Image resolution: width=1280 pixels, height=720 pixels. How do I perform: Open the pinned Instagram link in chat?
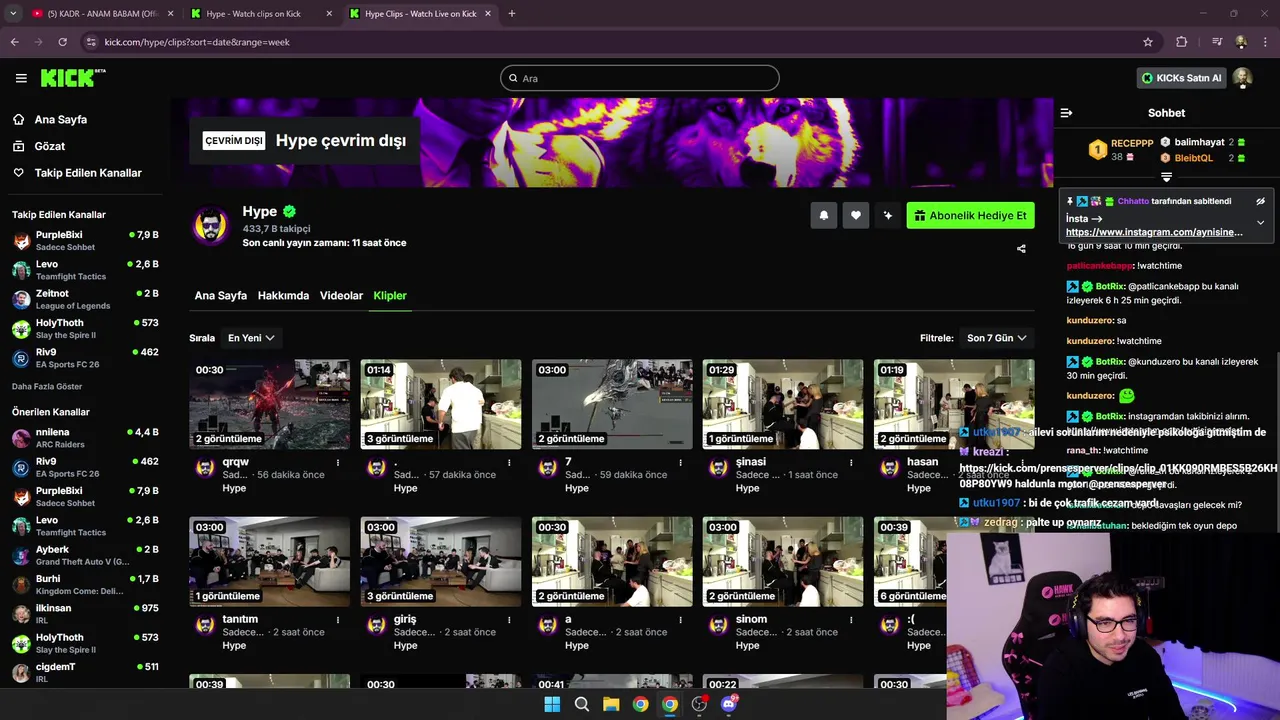(x=1154, y=232)
